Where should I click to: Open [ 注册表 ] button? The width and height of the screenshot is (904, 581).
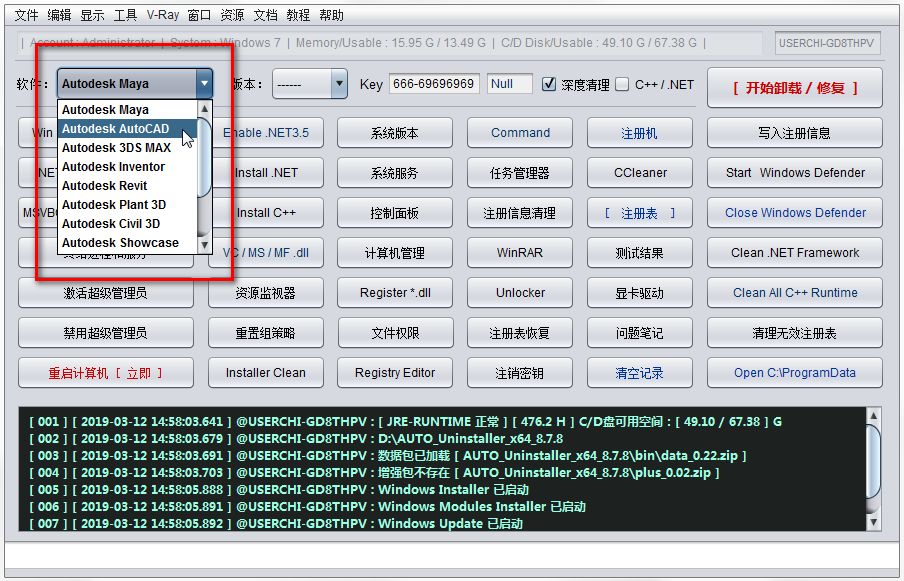pos(639,213)
